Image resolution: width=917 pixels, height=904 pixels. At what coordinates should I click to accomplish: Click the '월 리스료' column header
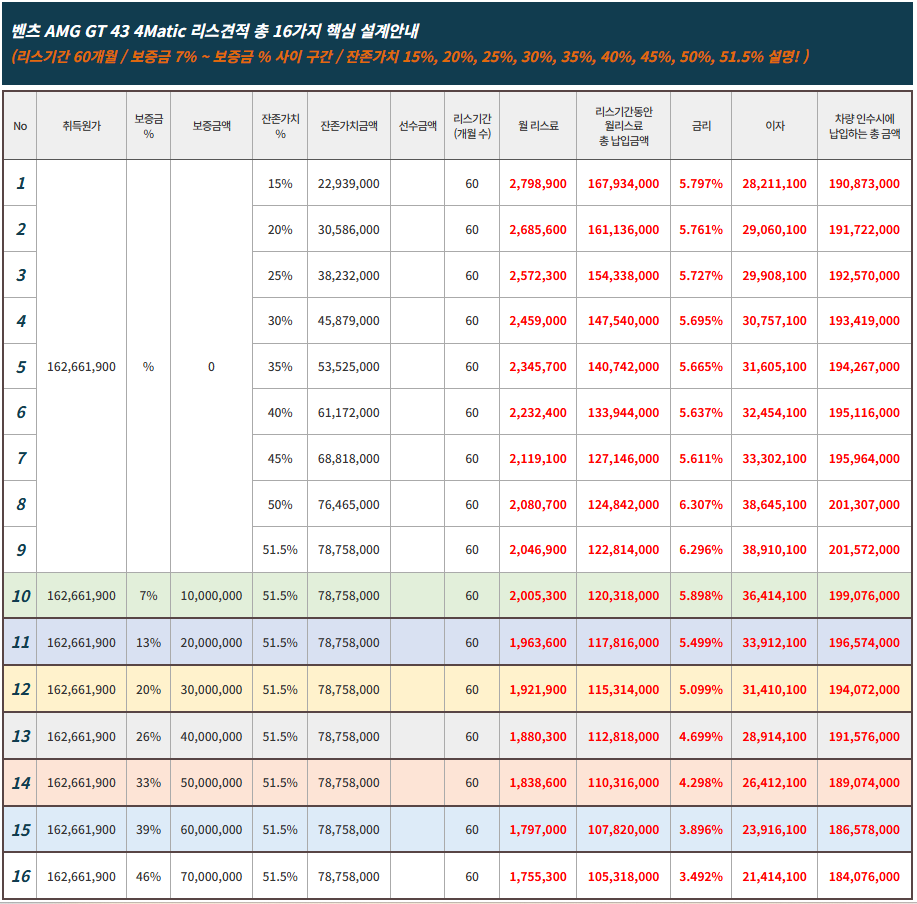click(x=538, y=126)
